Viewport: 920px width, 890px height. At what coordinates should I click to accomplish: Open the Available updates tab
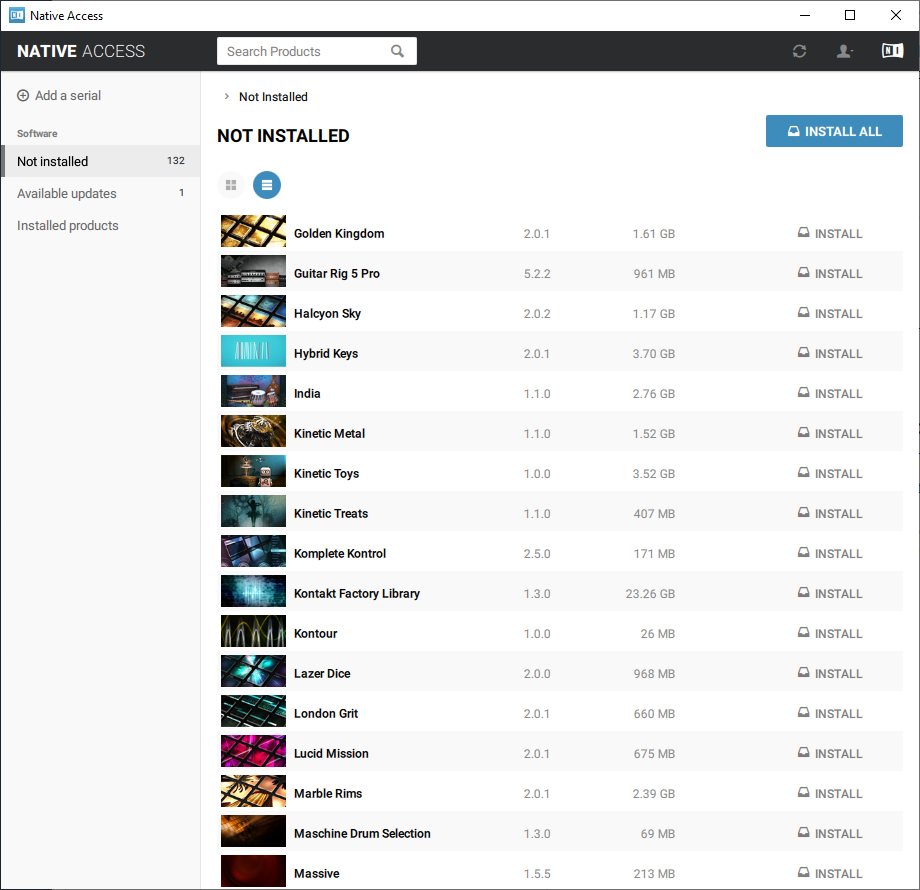[x=67, y=194]
